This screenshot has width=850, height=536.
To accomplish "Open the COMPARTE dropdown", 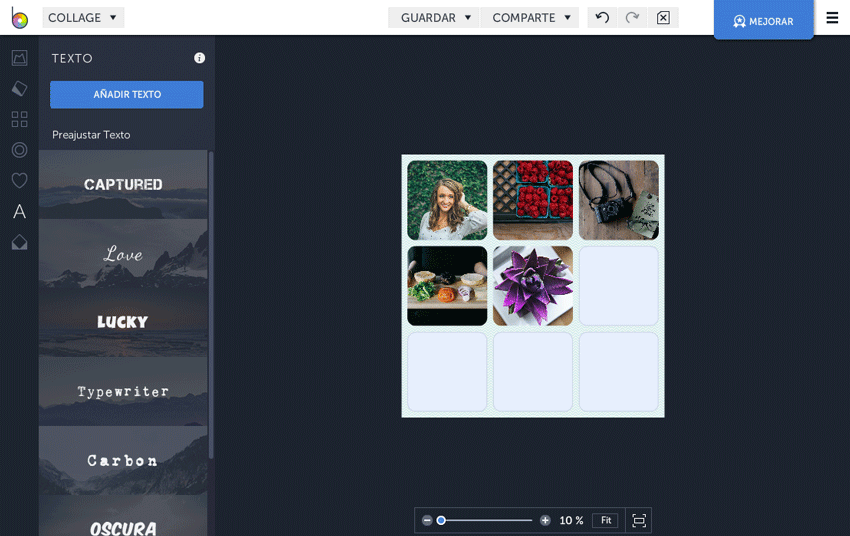I will [x=530, y=18].
